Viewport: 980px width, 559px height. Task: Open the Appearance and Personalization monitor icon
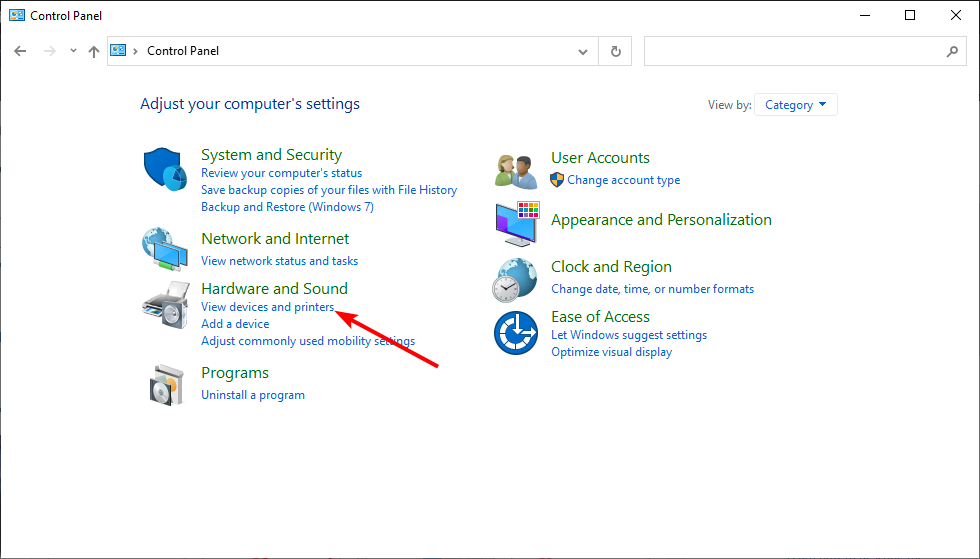[x=516, y=223]
